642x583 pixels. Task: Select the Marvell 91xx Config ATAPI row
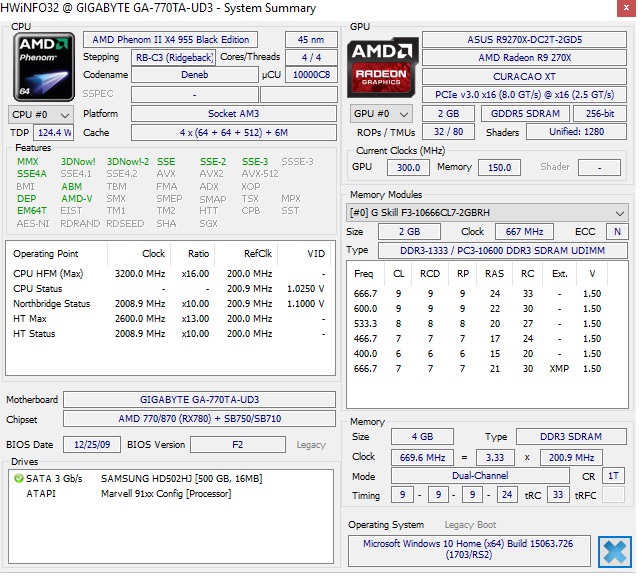[170, 493]
